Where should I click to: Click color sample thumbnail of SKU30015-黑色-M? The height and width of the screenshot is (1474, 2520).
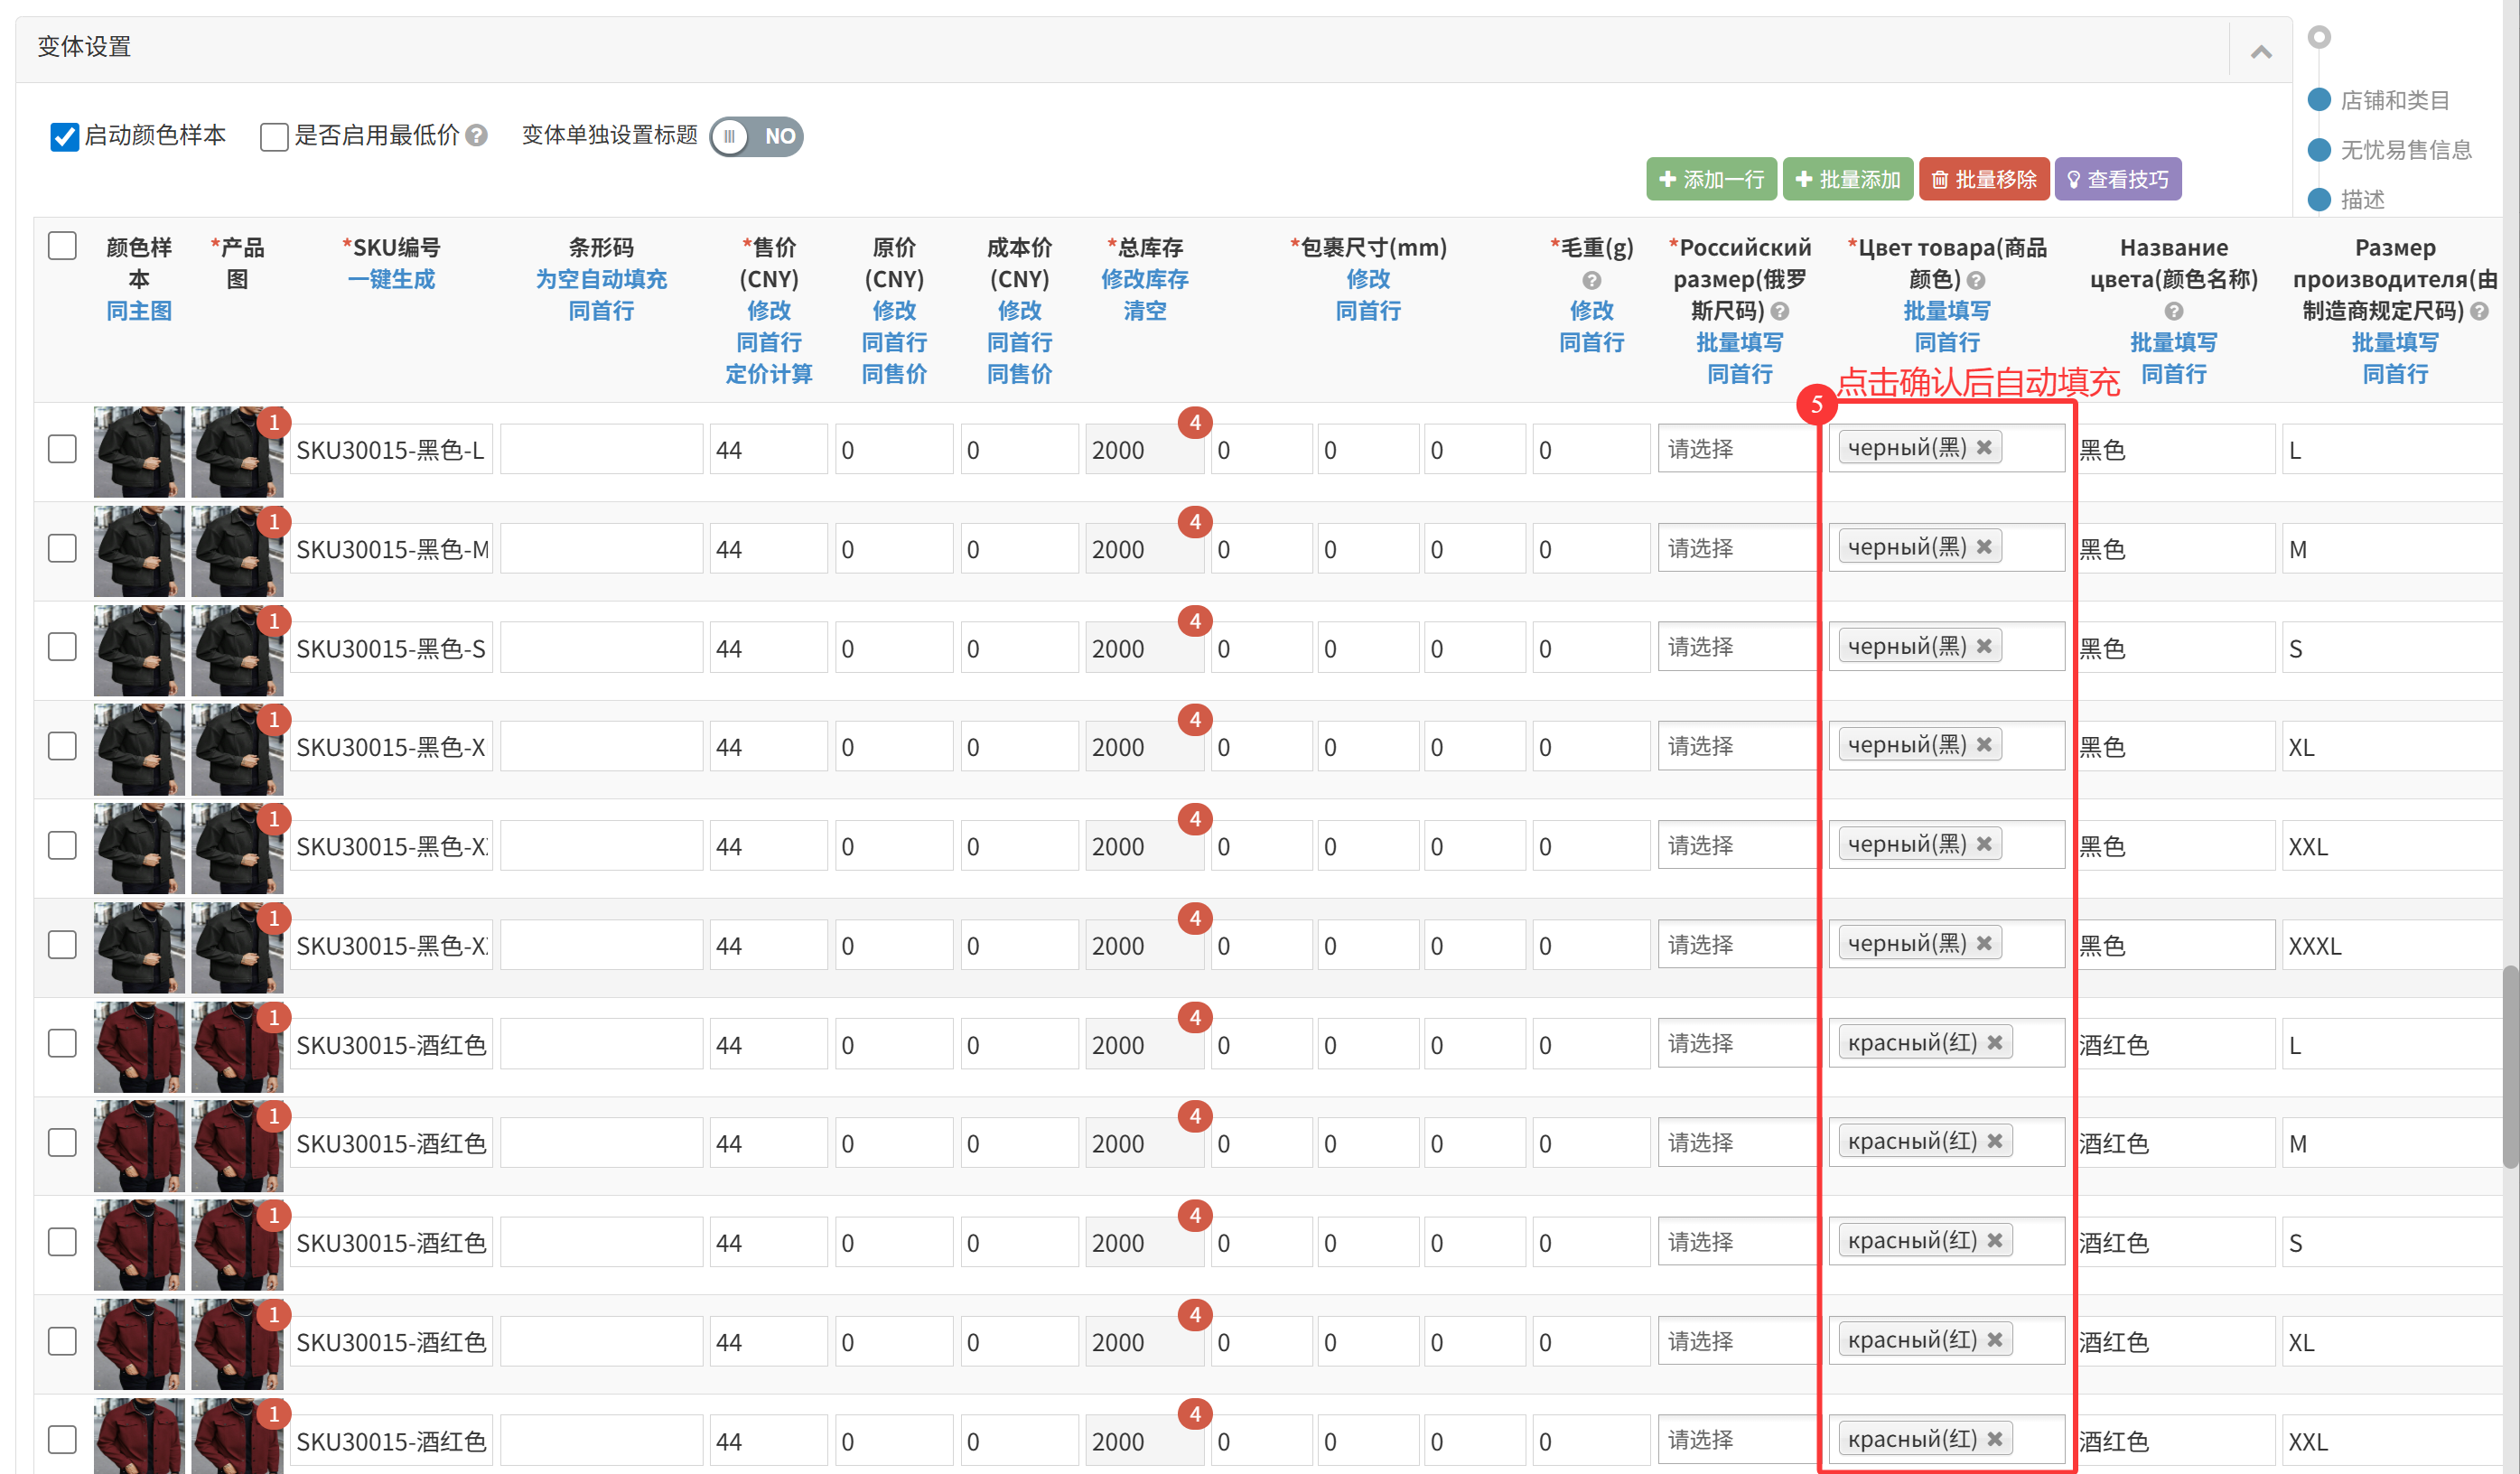coord(139,550)
